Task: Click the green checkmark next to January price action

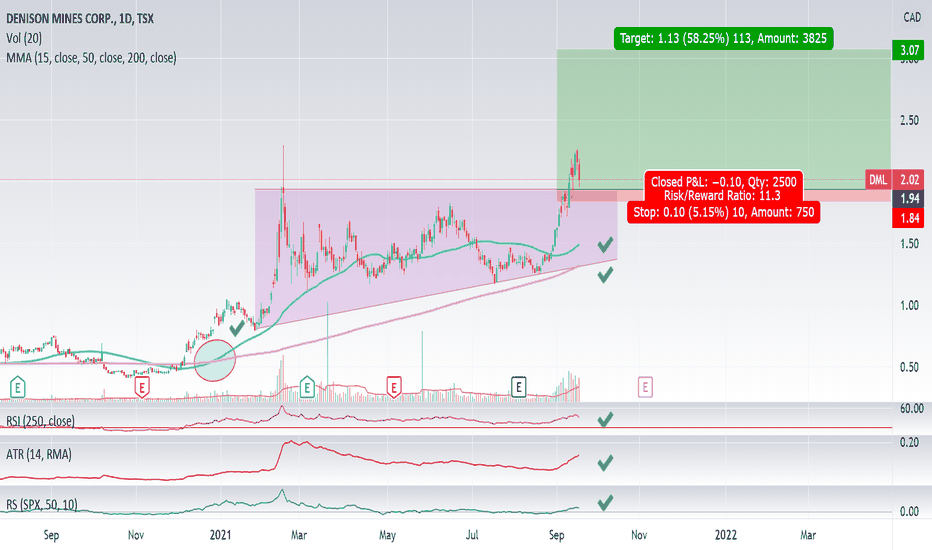Action: point(237,328)
